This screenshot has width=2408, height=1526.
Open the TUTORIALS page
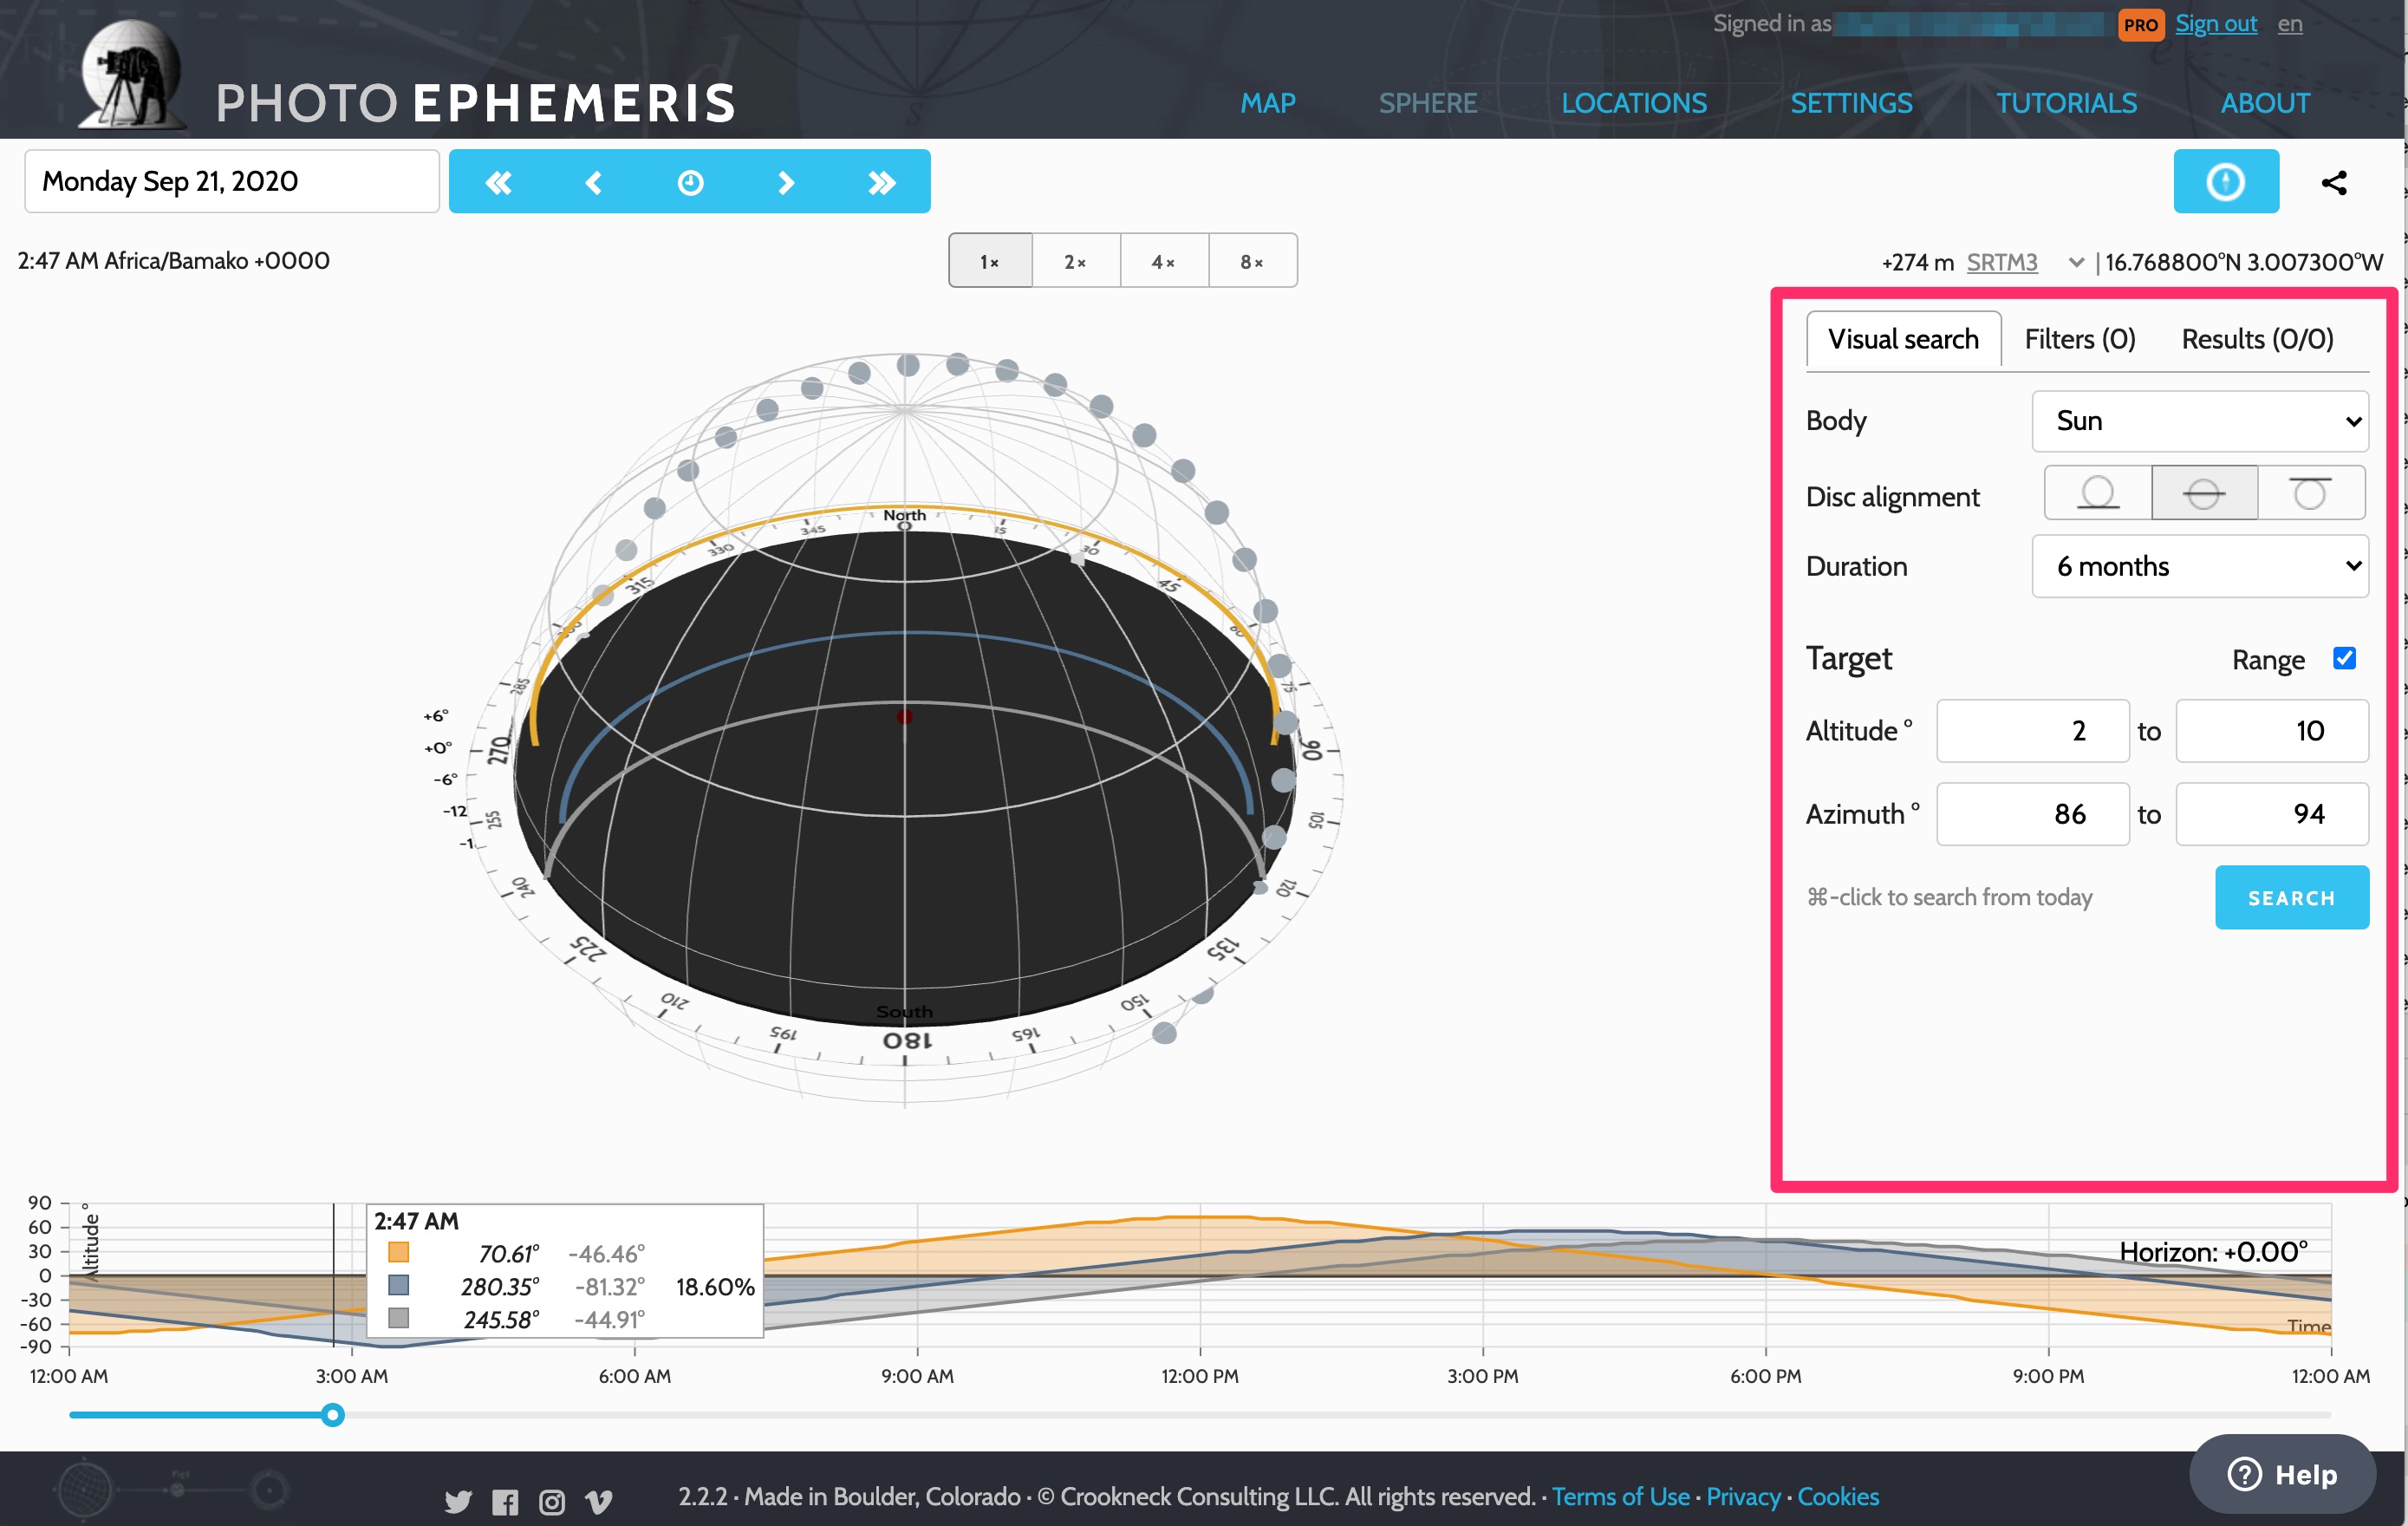point(2066,103)
